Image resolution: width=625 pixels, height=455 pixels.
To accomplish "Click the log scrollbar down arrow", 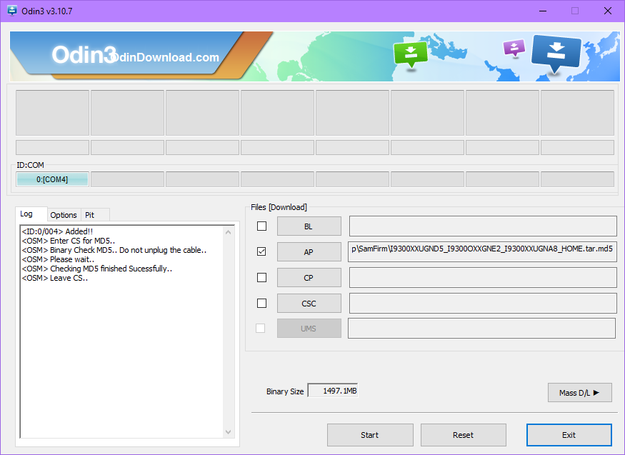I will [x=228, y=431].
